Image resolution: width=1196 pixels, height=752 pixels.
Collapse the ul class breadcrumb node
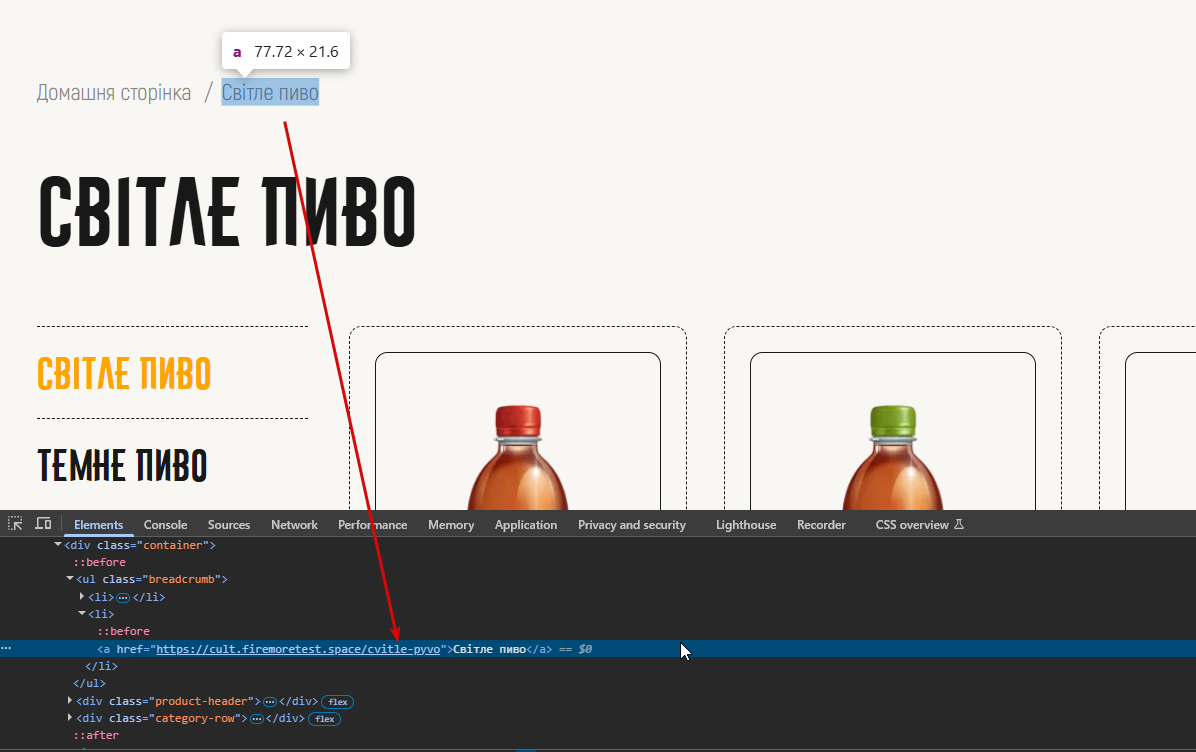click(70, 579)
